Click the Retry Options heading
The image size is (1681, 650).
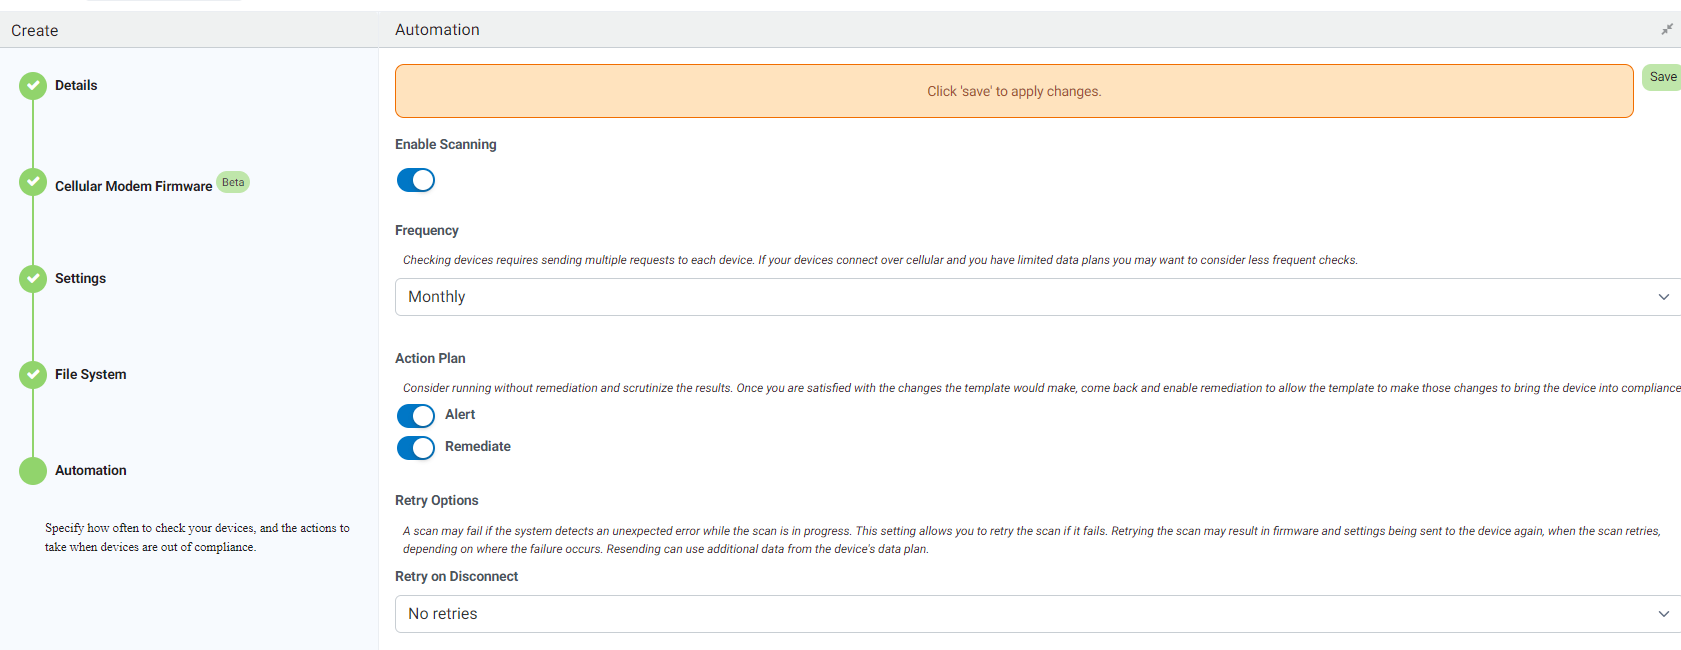point(436,500)
